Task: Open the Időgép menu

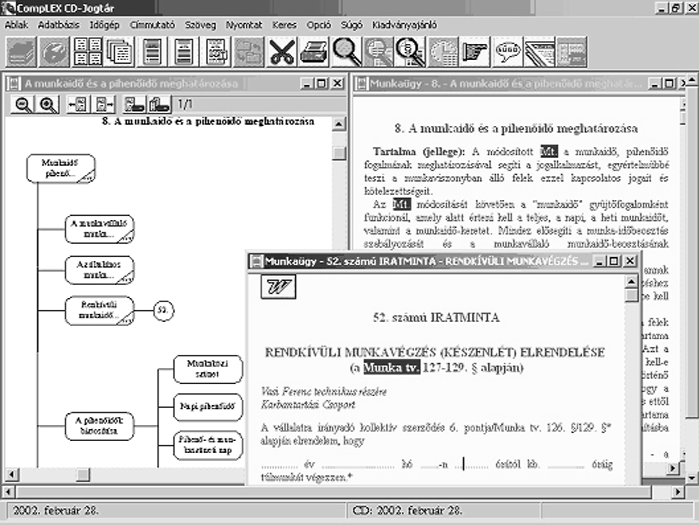Action: (105, 25)
